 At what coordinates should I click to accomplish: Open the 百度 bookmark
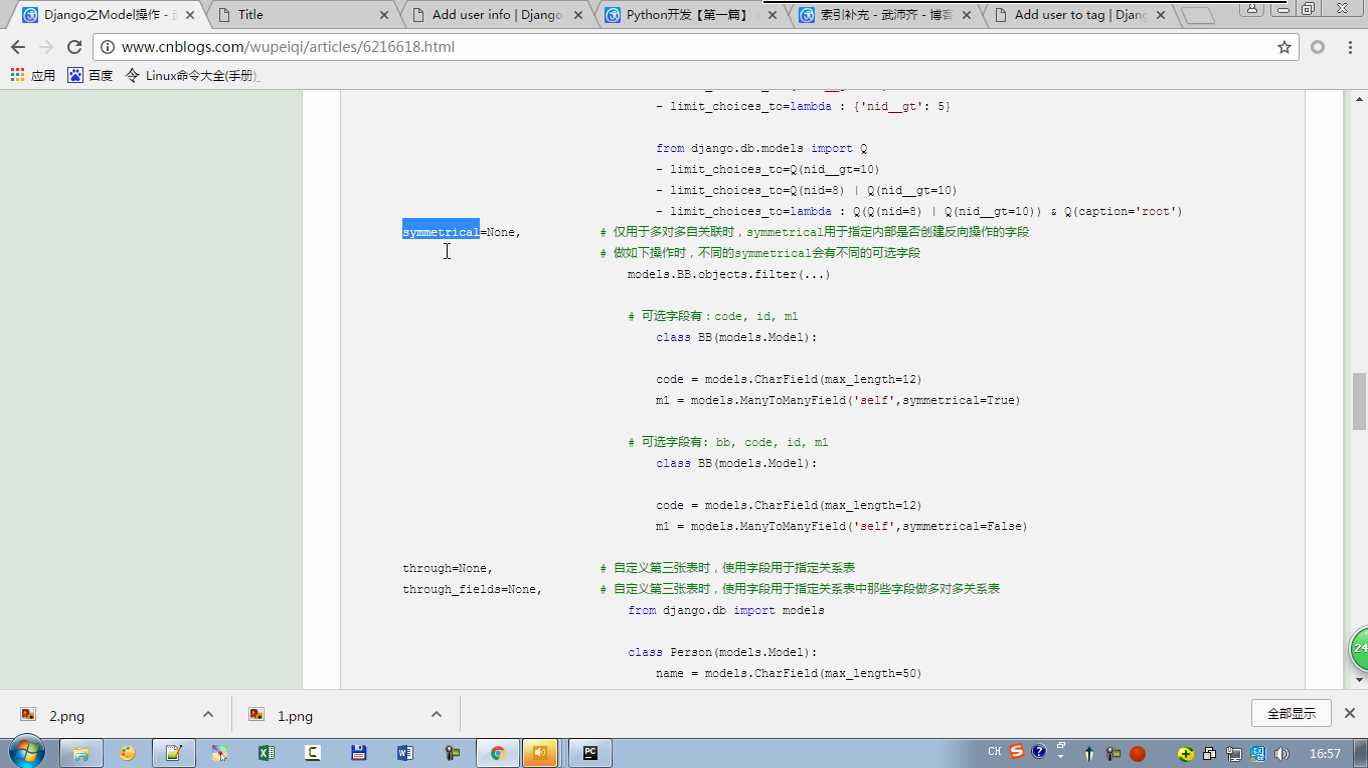click(90, 75)
